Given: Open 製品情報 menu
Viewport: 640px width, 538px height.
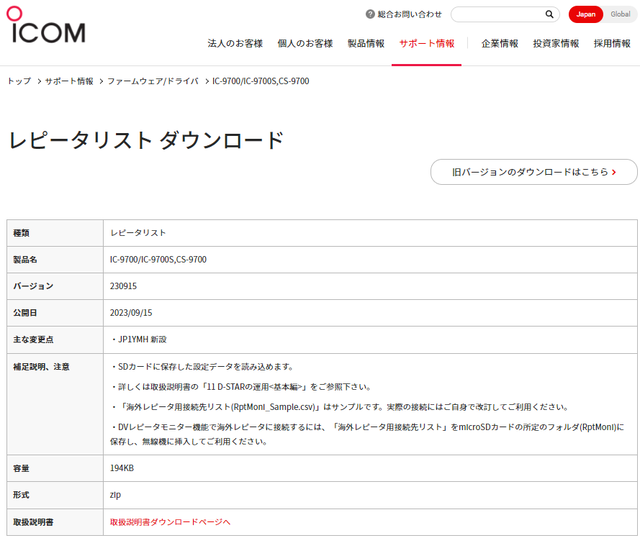Looking at the screenshot, I should (x=366, y=43).
